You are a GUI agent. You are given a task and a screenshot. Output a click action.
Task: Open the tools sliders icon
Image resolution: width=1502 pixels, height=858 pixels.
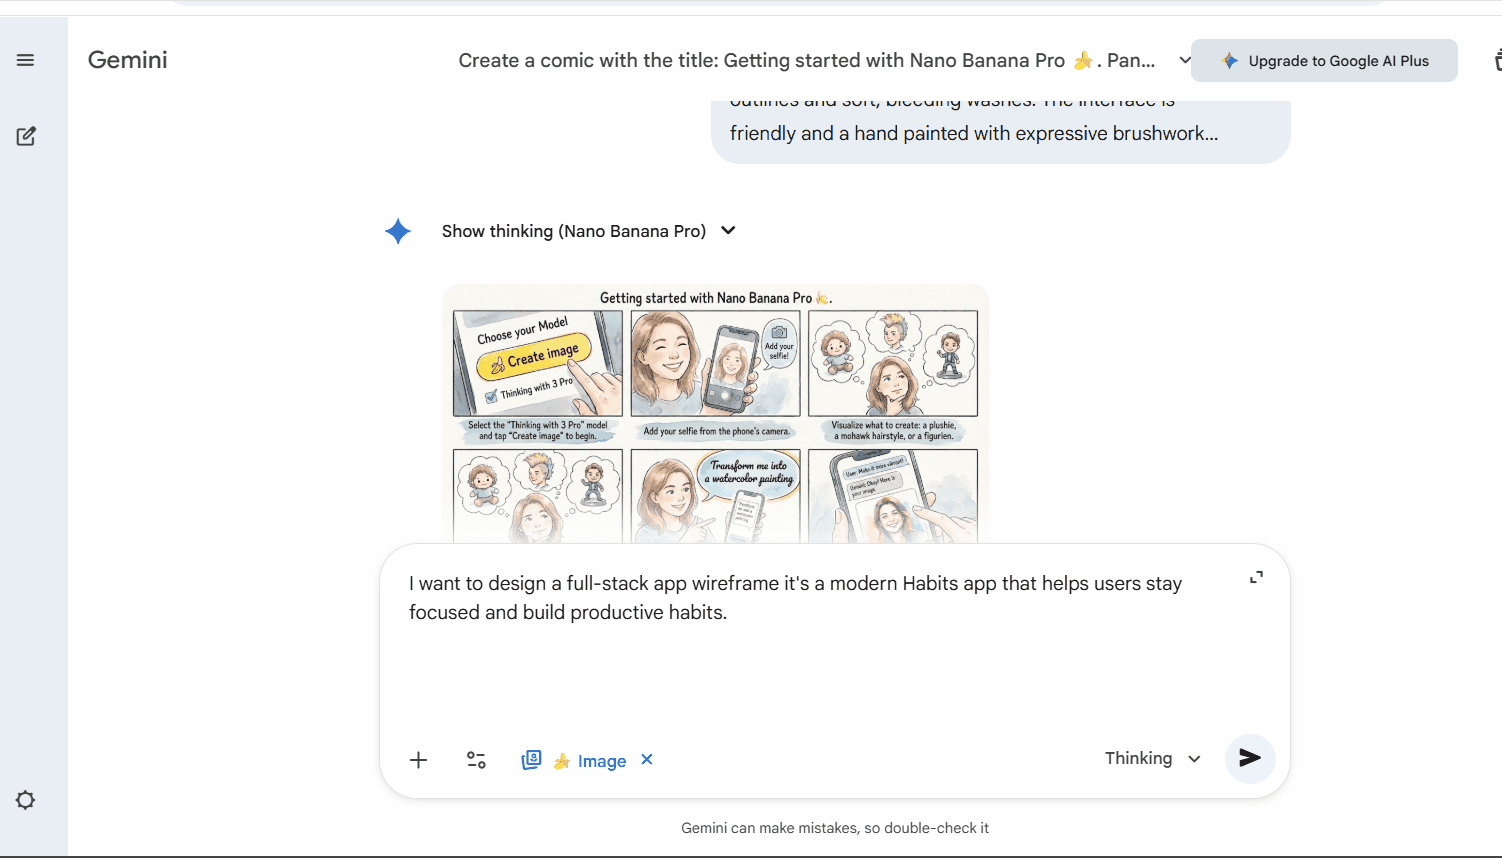point(476,760)
